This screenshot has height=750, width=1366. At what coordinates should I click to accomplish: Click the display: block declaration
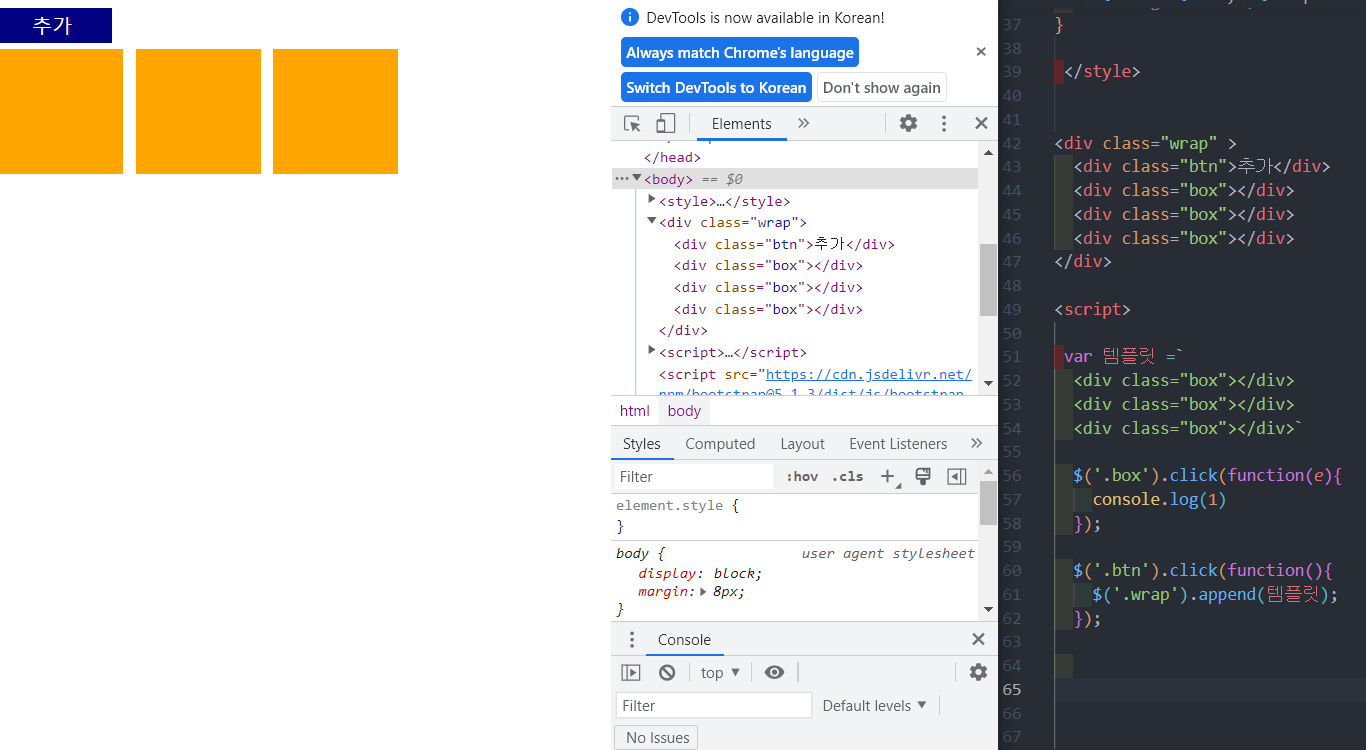pyautogui.click(x=700, y=573)
